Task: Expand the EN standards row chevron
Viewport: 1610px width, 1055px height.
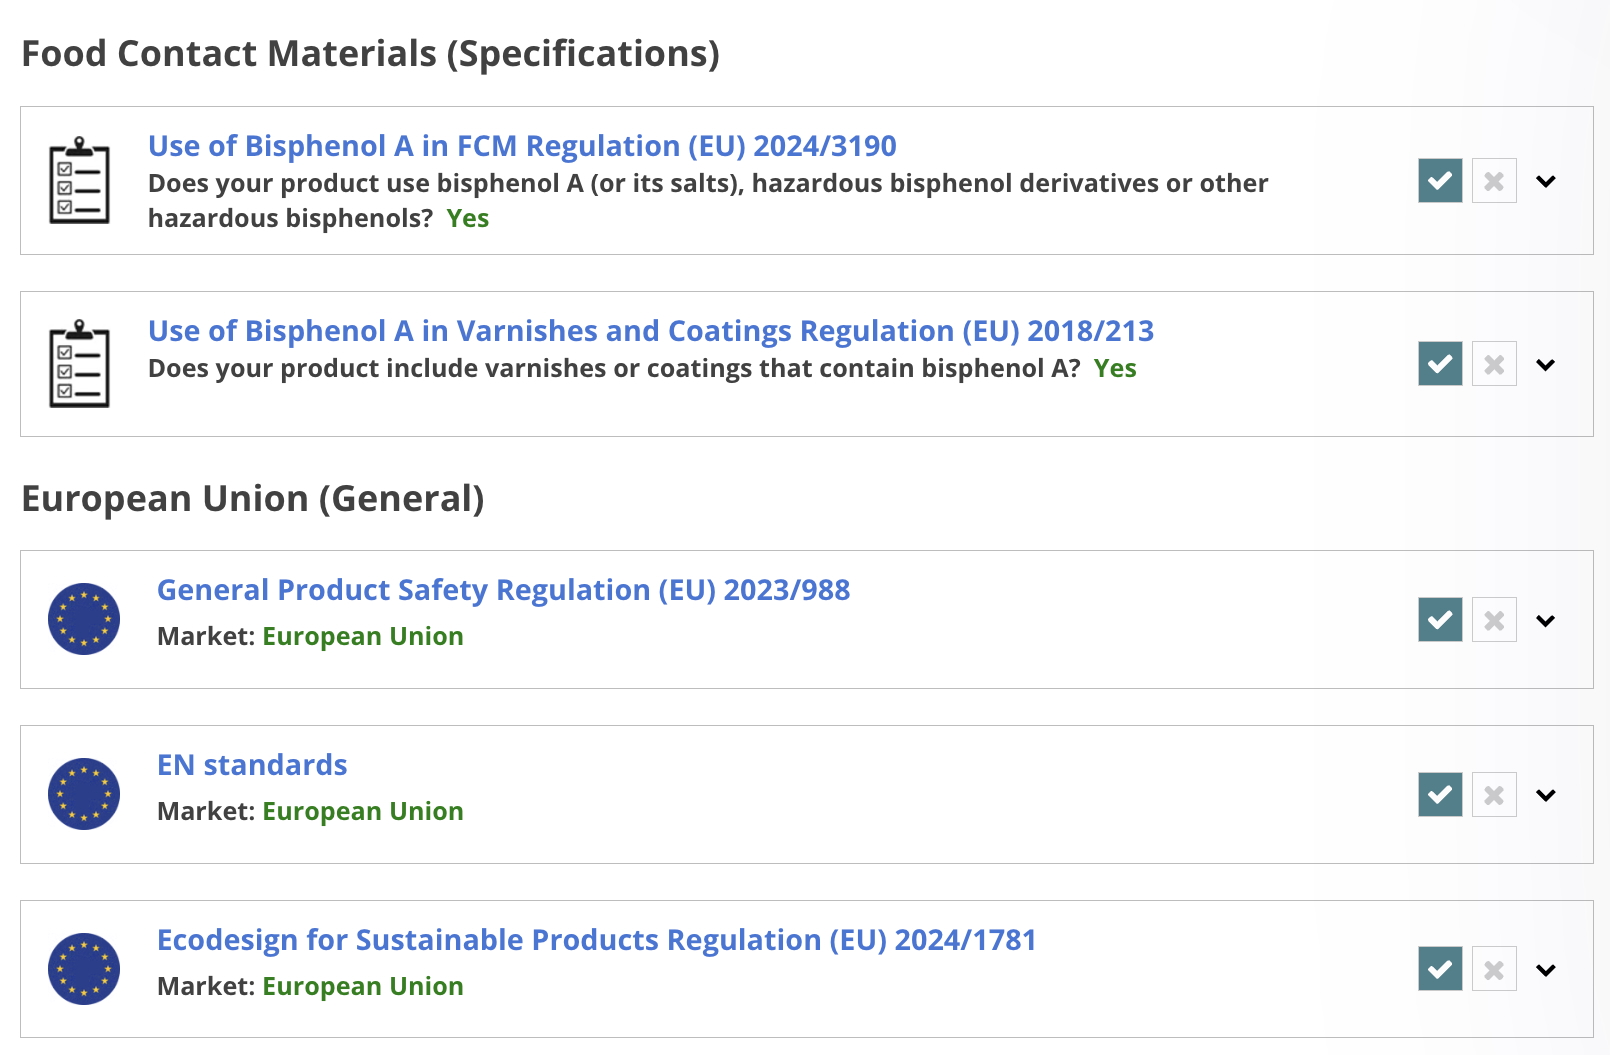Action: click(x=1546, y=796)
